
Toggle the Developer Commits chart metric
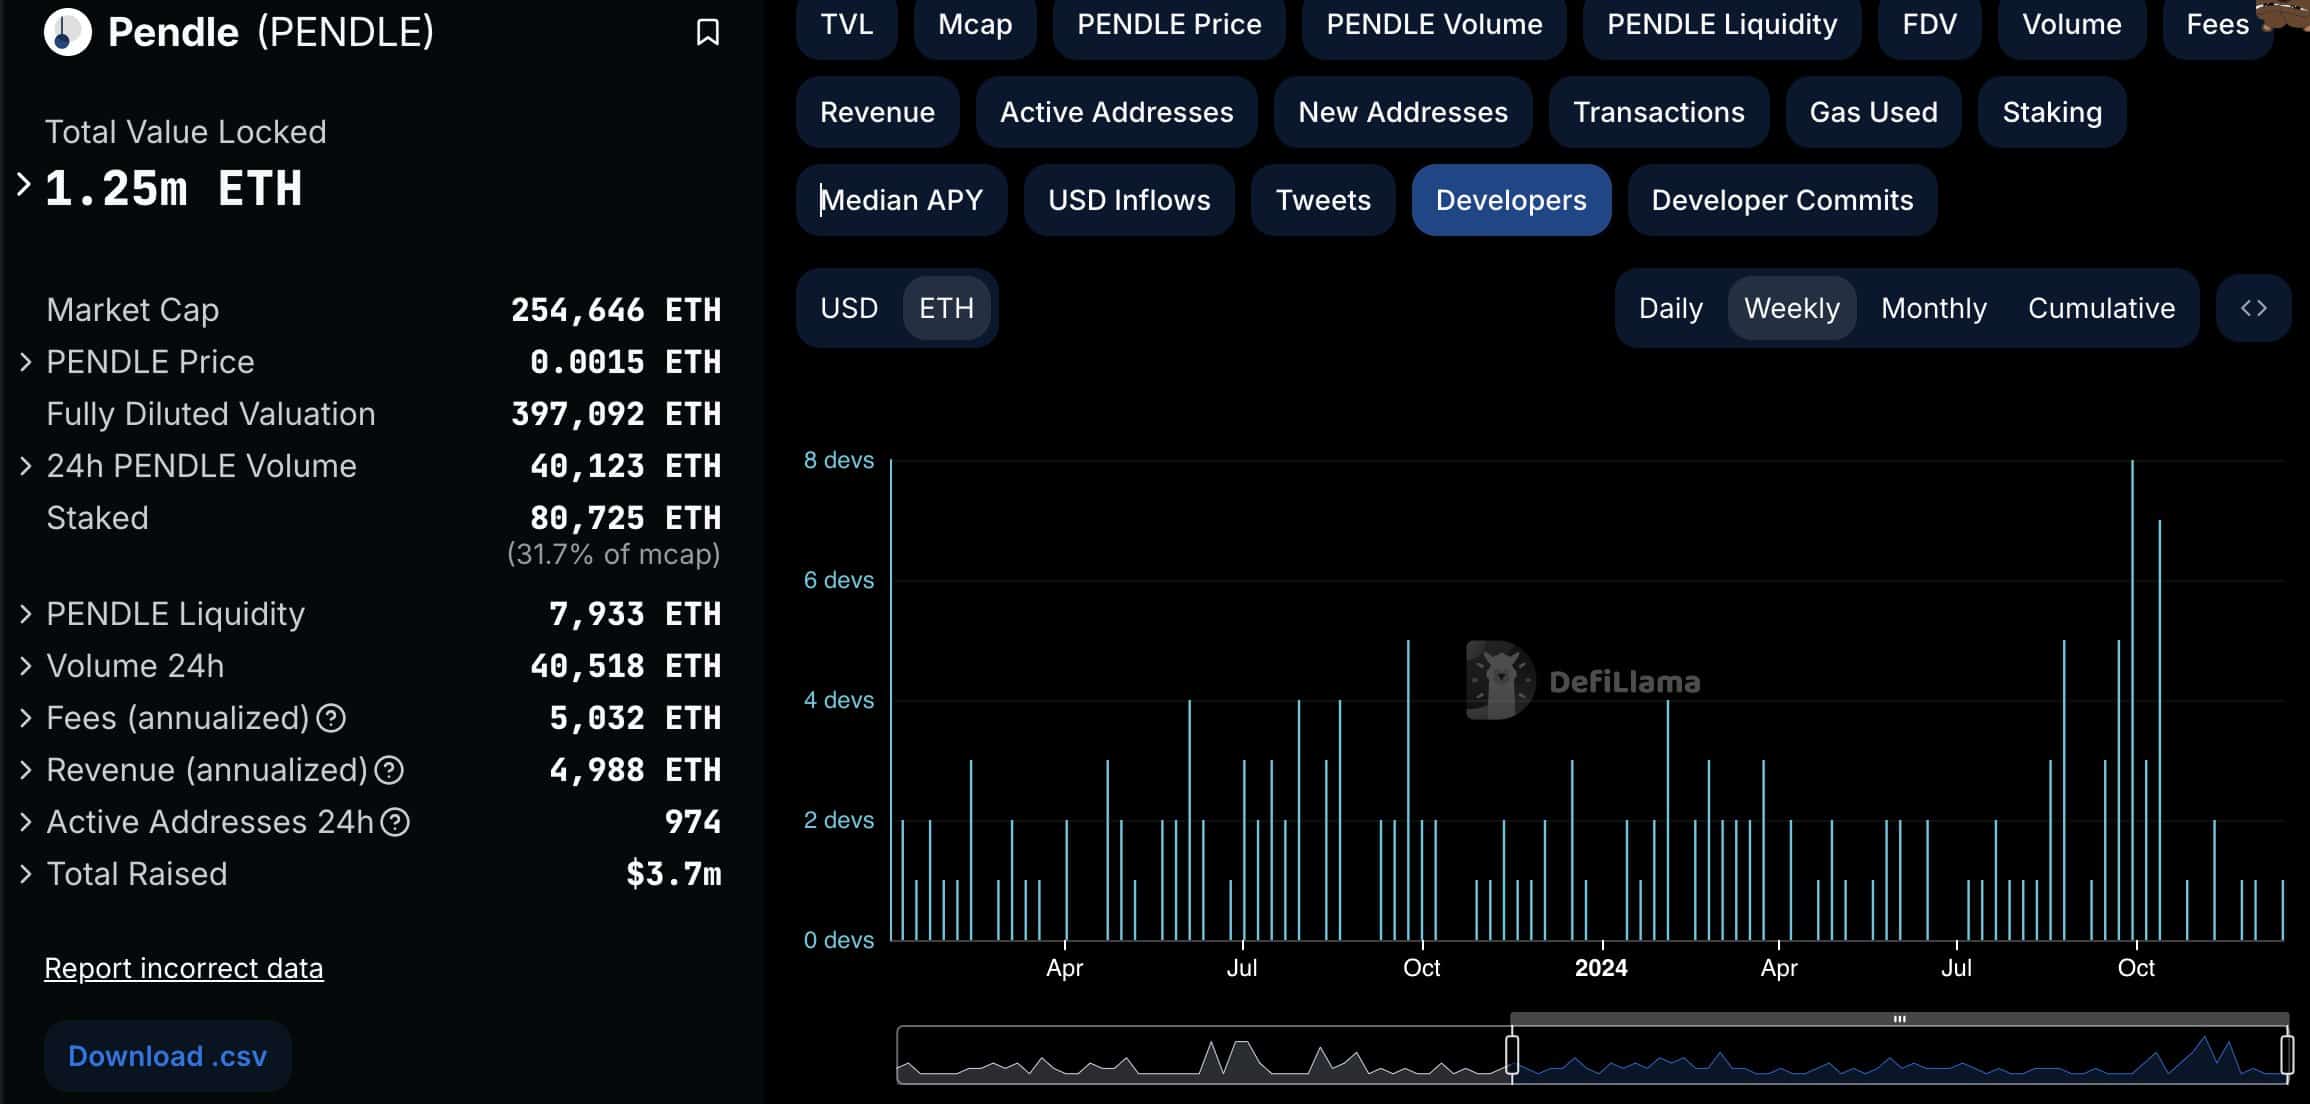[x=1782, y=200]
